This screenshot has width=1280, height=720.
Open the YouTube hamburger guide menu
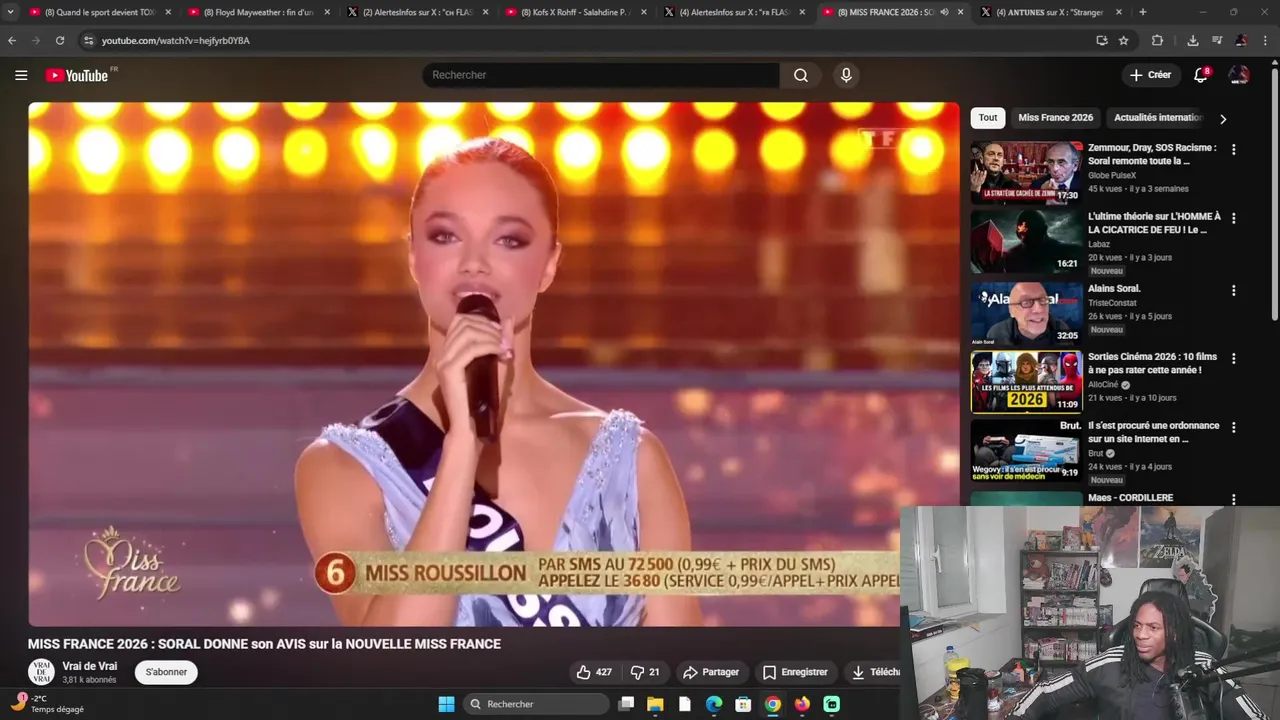pos(21,75)
